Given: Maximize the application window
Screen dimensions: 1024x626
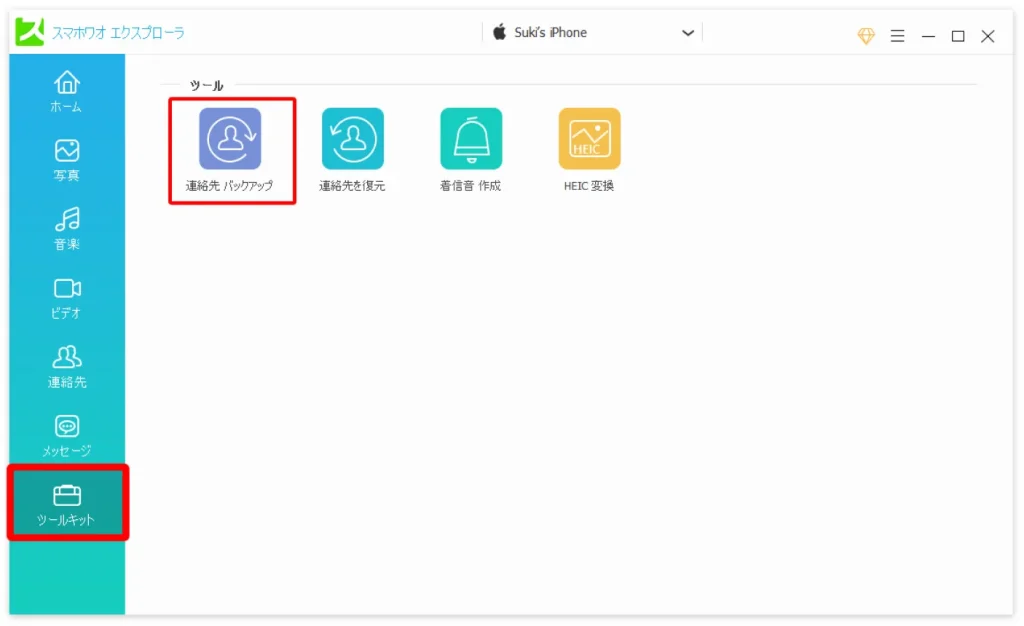Looking at the screenshot, I should (x=958, y=36).
